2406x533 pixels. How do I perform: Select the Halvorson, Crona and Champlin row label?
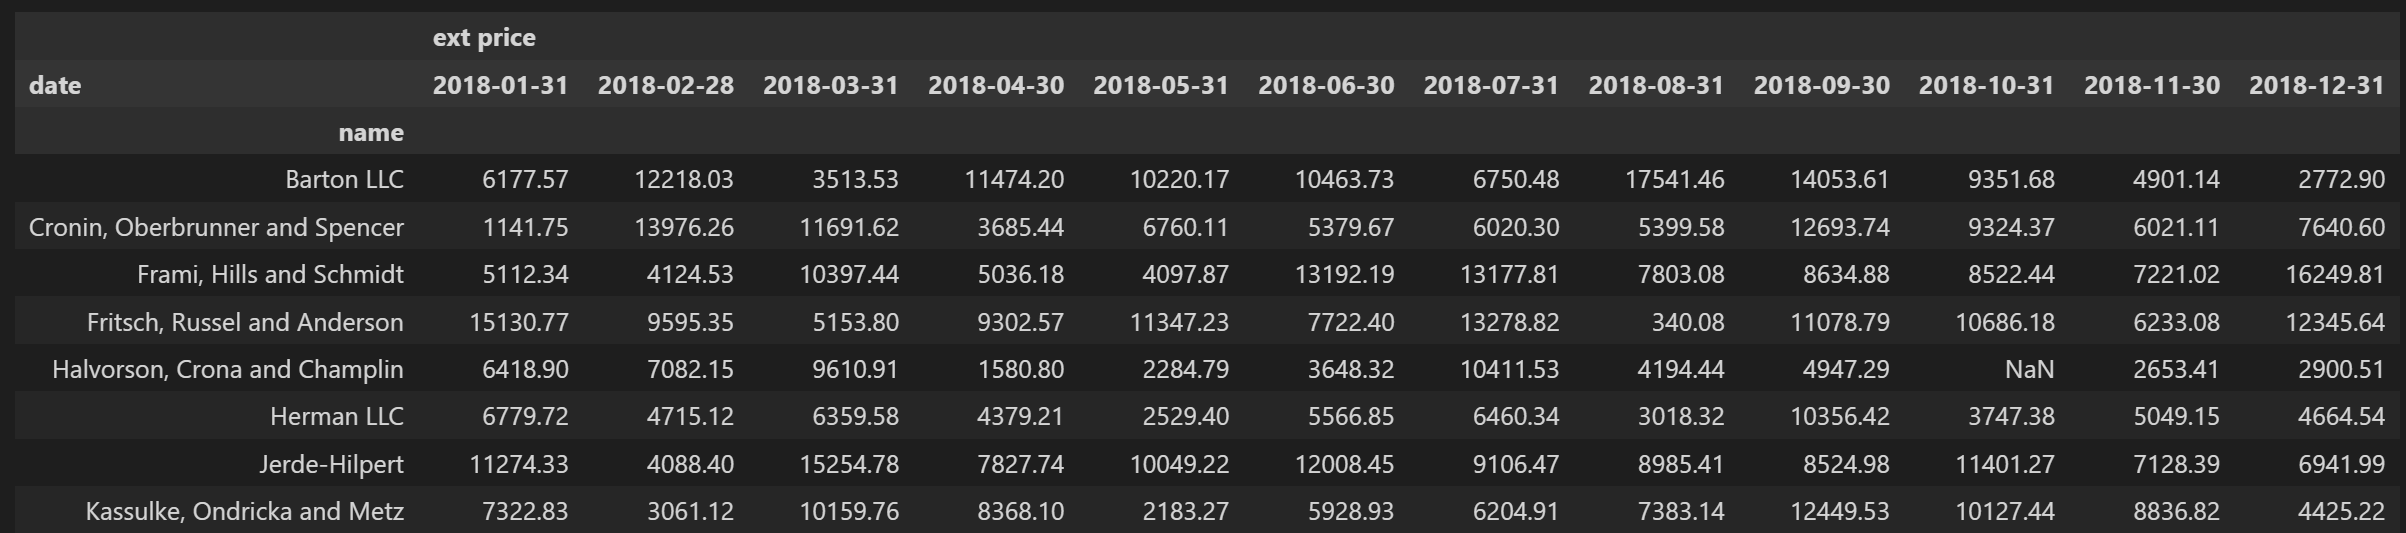(x=228, y=370)
